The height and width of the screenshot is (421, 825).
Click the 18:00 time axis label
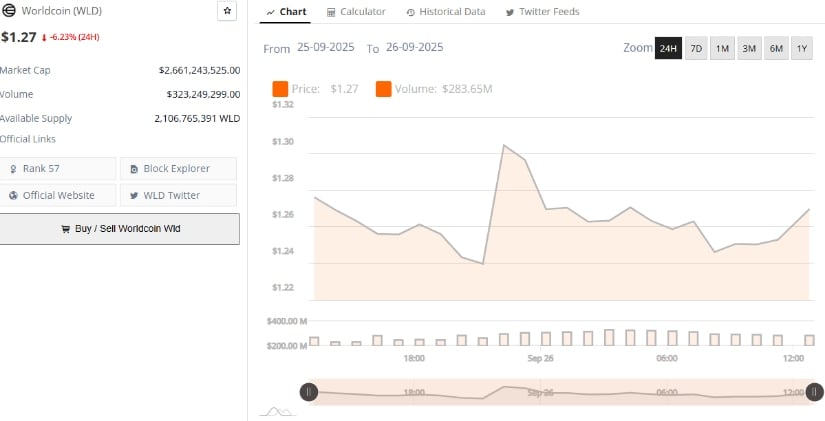[x=414, y=358]
